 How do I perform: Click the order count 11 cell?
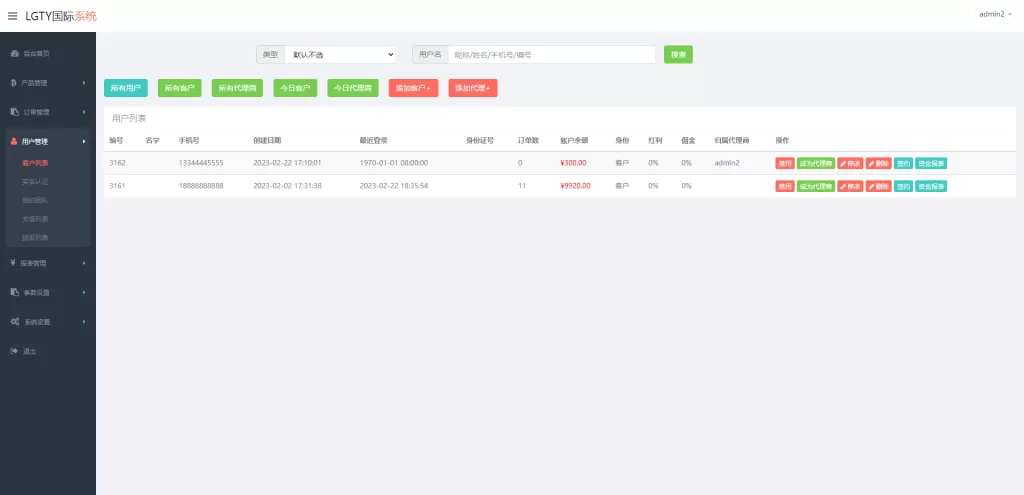[521, 185]
